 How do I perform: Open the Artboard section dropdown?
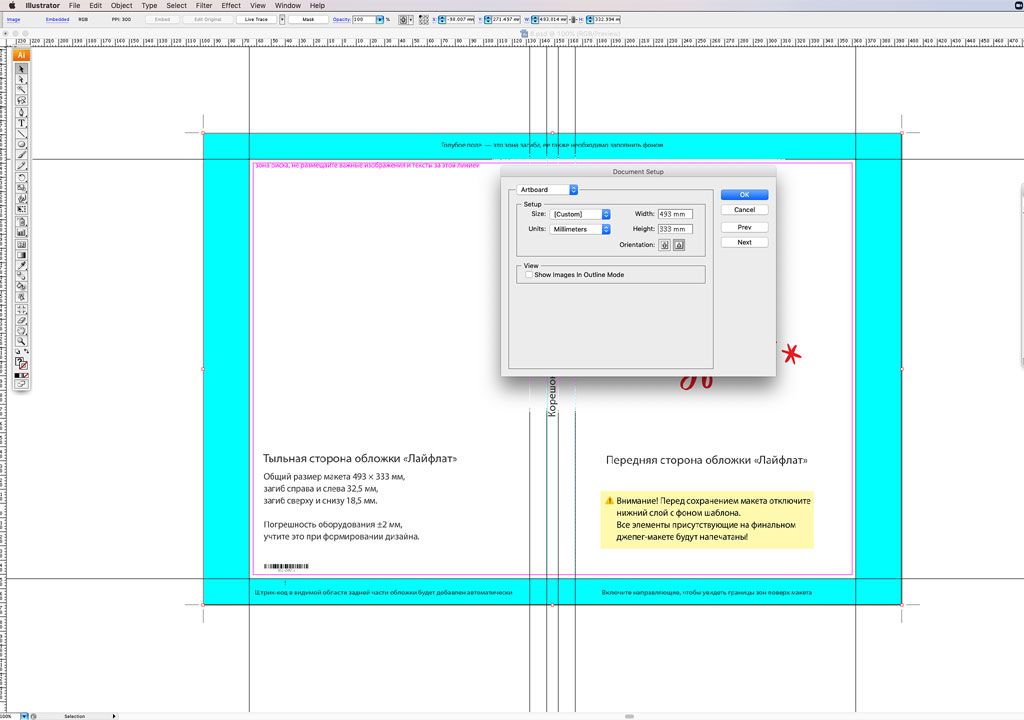(547, 189)
